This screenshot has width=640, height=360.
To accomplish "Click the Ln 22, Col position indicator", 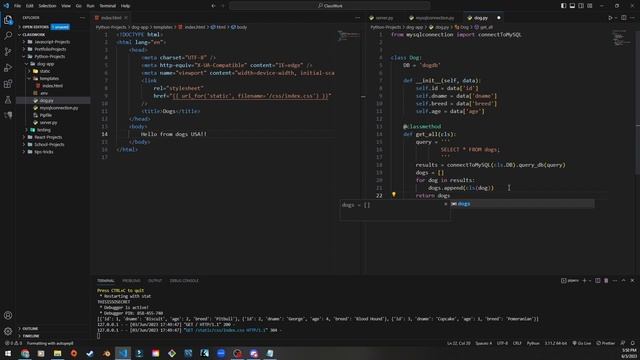I will coord(458,343).
